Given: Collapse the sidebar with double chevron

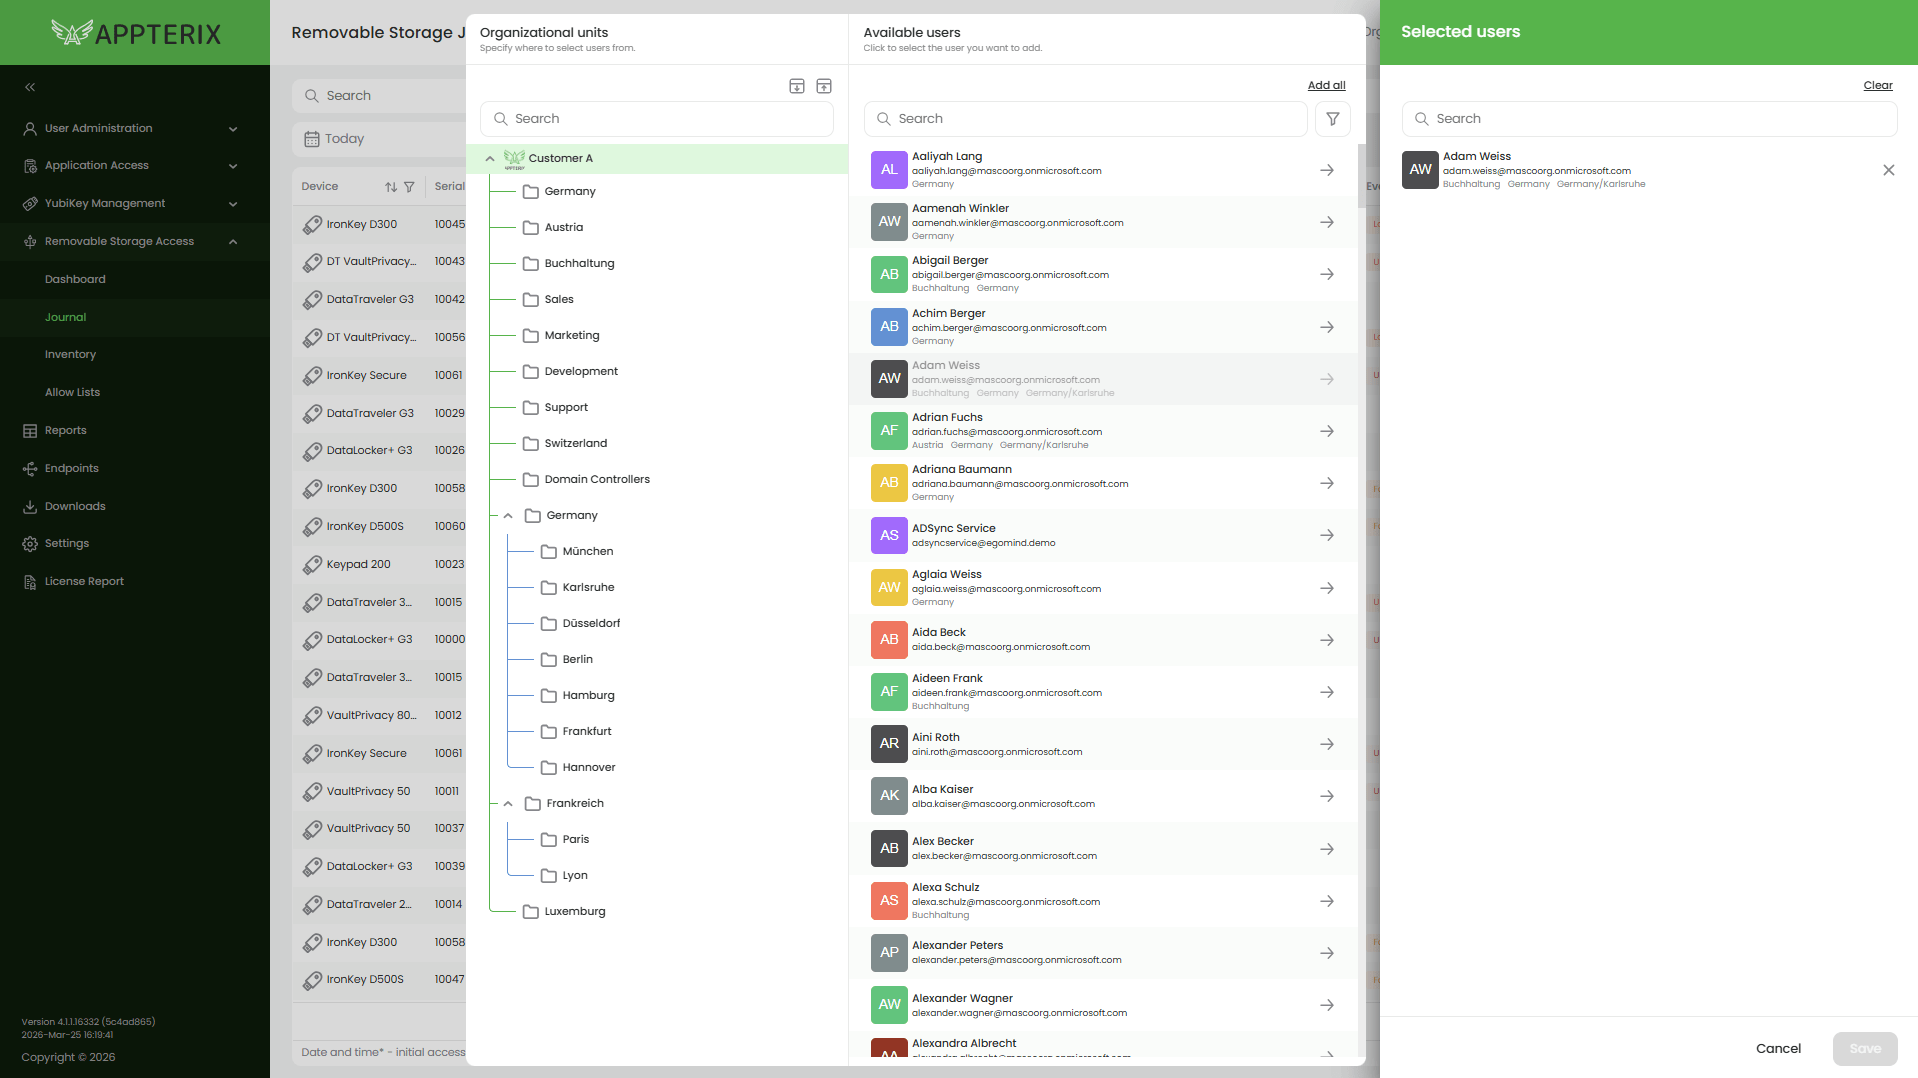Looking at the screenshot, I should pos(30,87).
